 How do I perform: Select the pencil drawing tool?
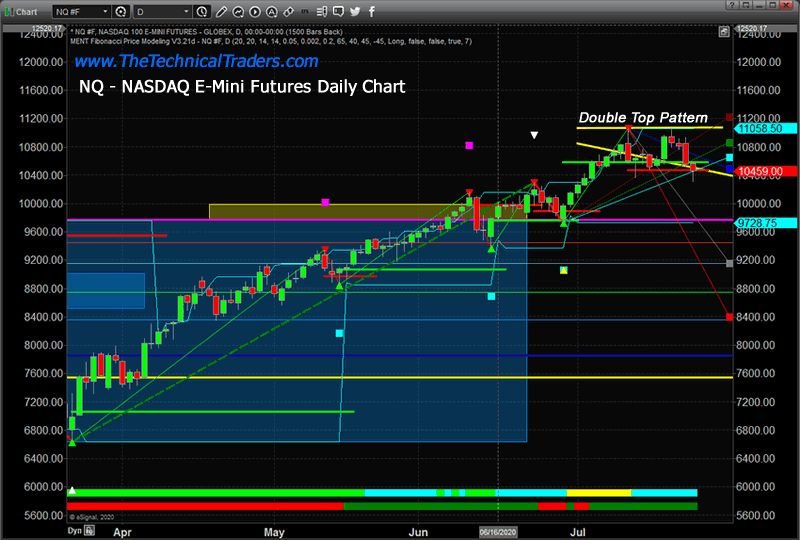pyautogui.click(x=221, y=11)
